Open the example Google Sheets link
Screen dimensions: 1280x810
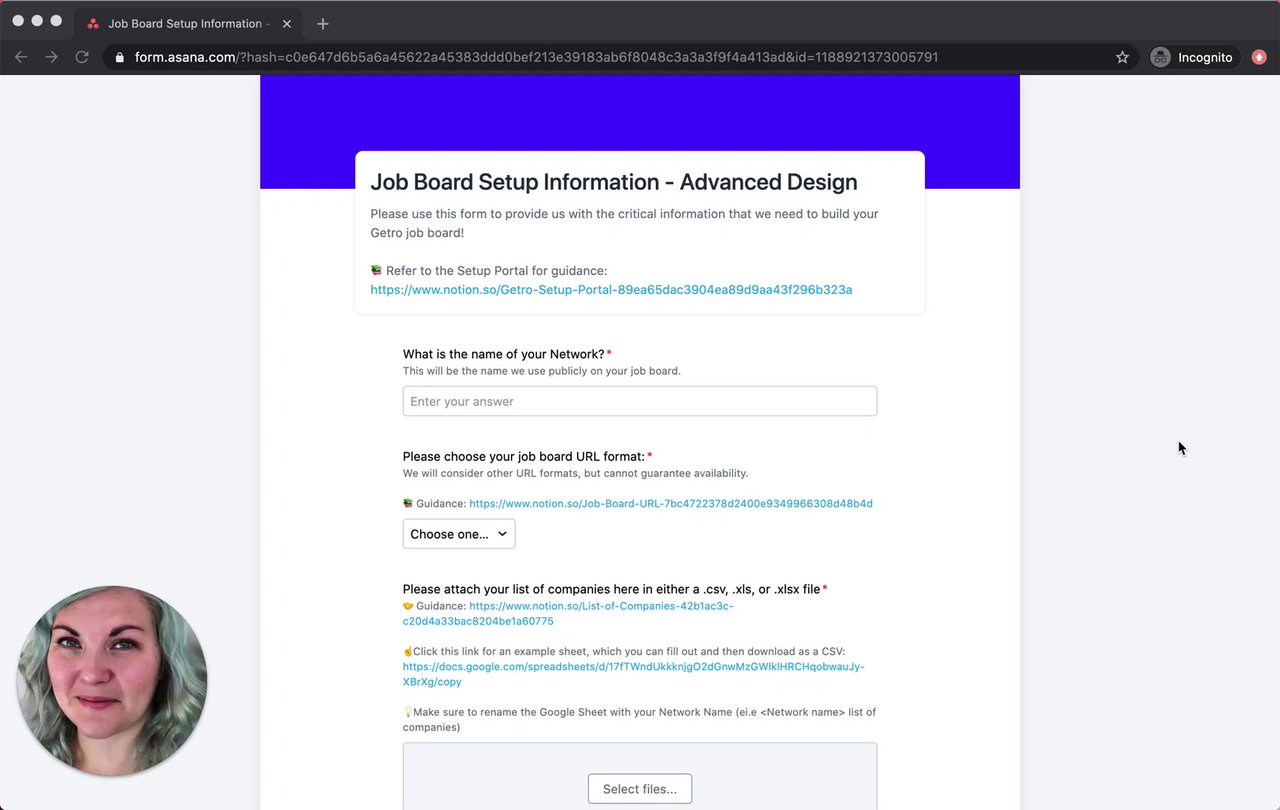click(633, 666)
